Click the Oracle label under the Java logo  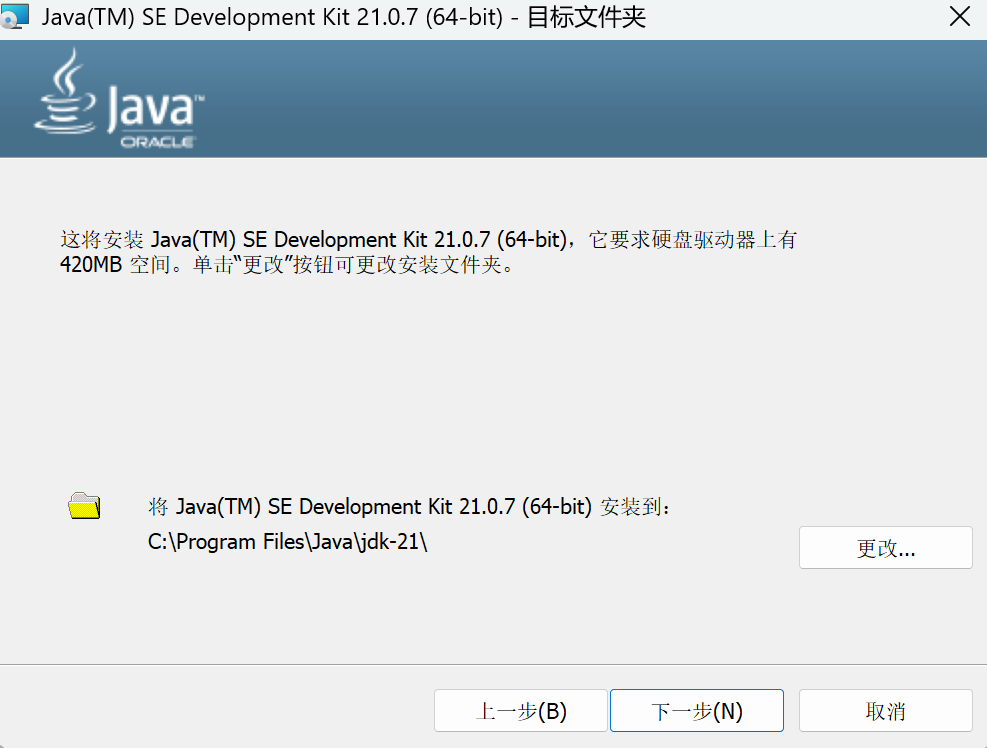[x=160, y=142]
